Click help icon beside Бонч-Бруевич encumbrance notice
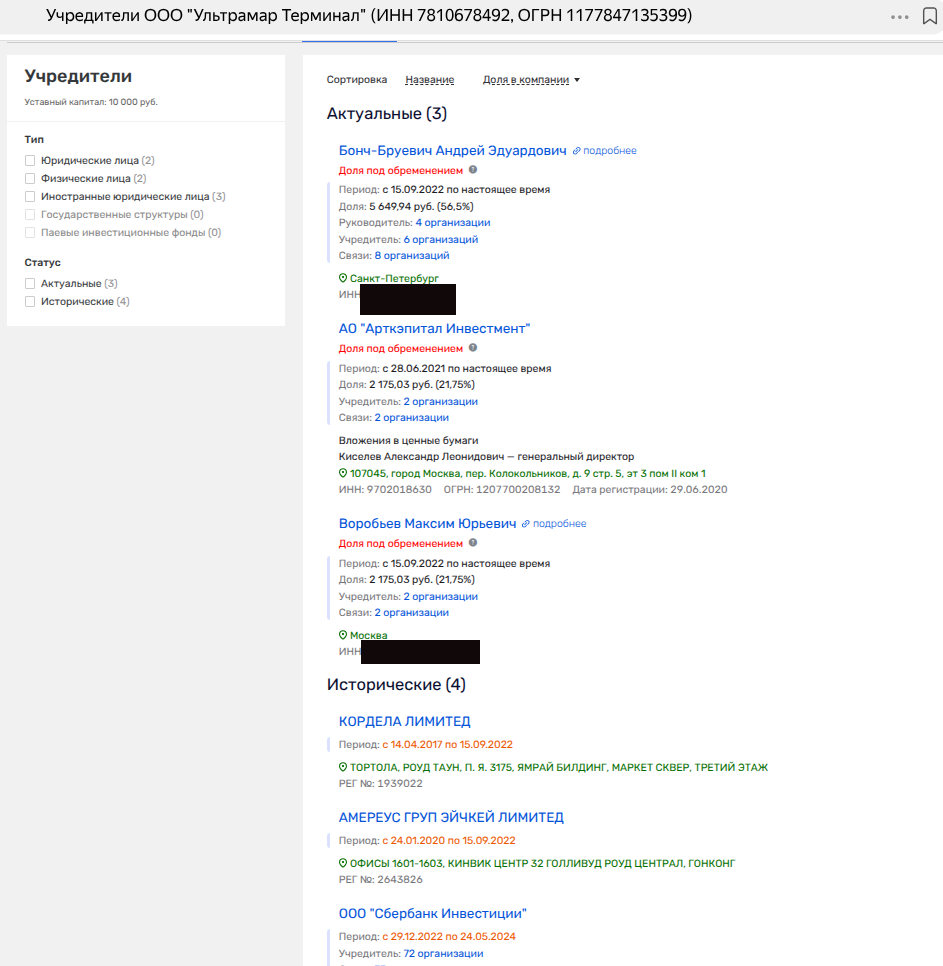Screen dimensions: 943x966 pyautogui.click(x=473, y=170)
